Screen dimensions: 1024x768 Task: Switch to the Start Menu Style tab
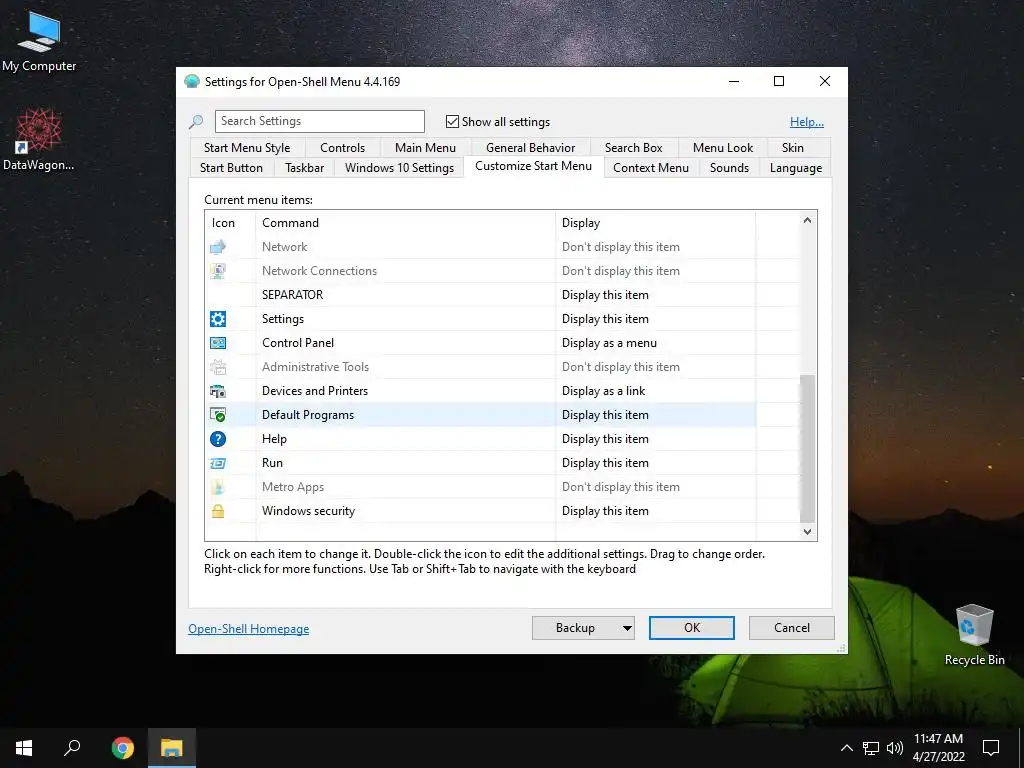(247, 148)
